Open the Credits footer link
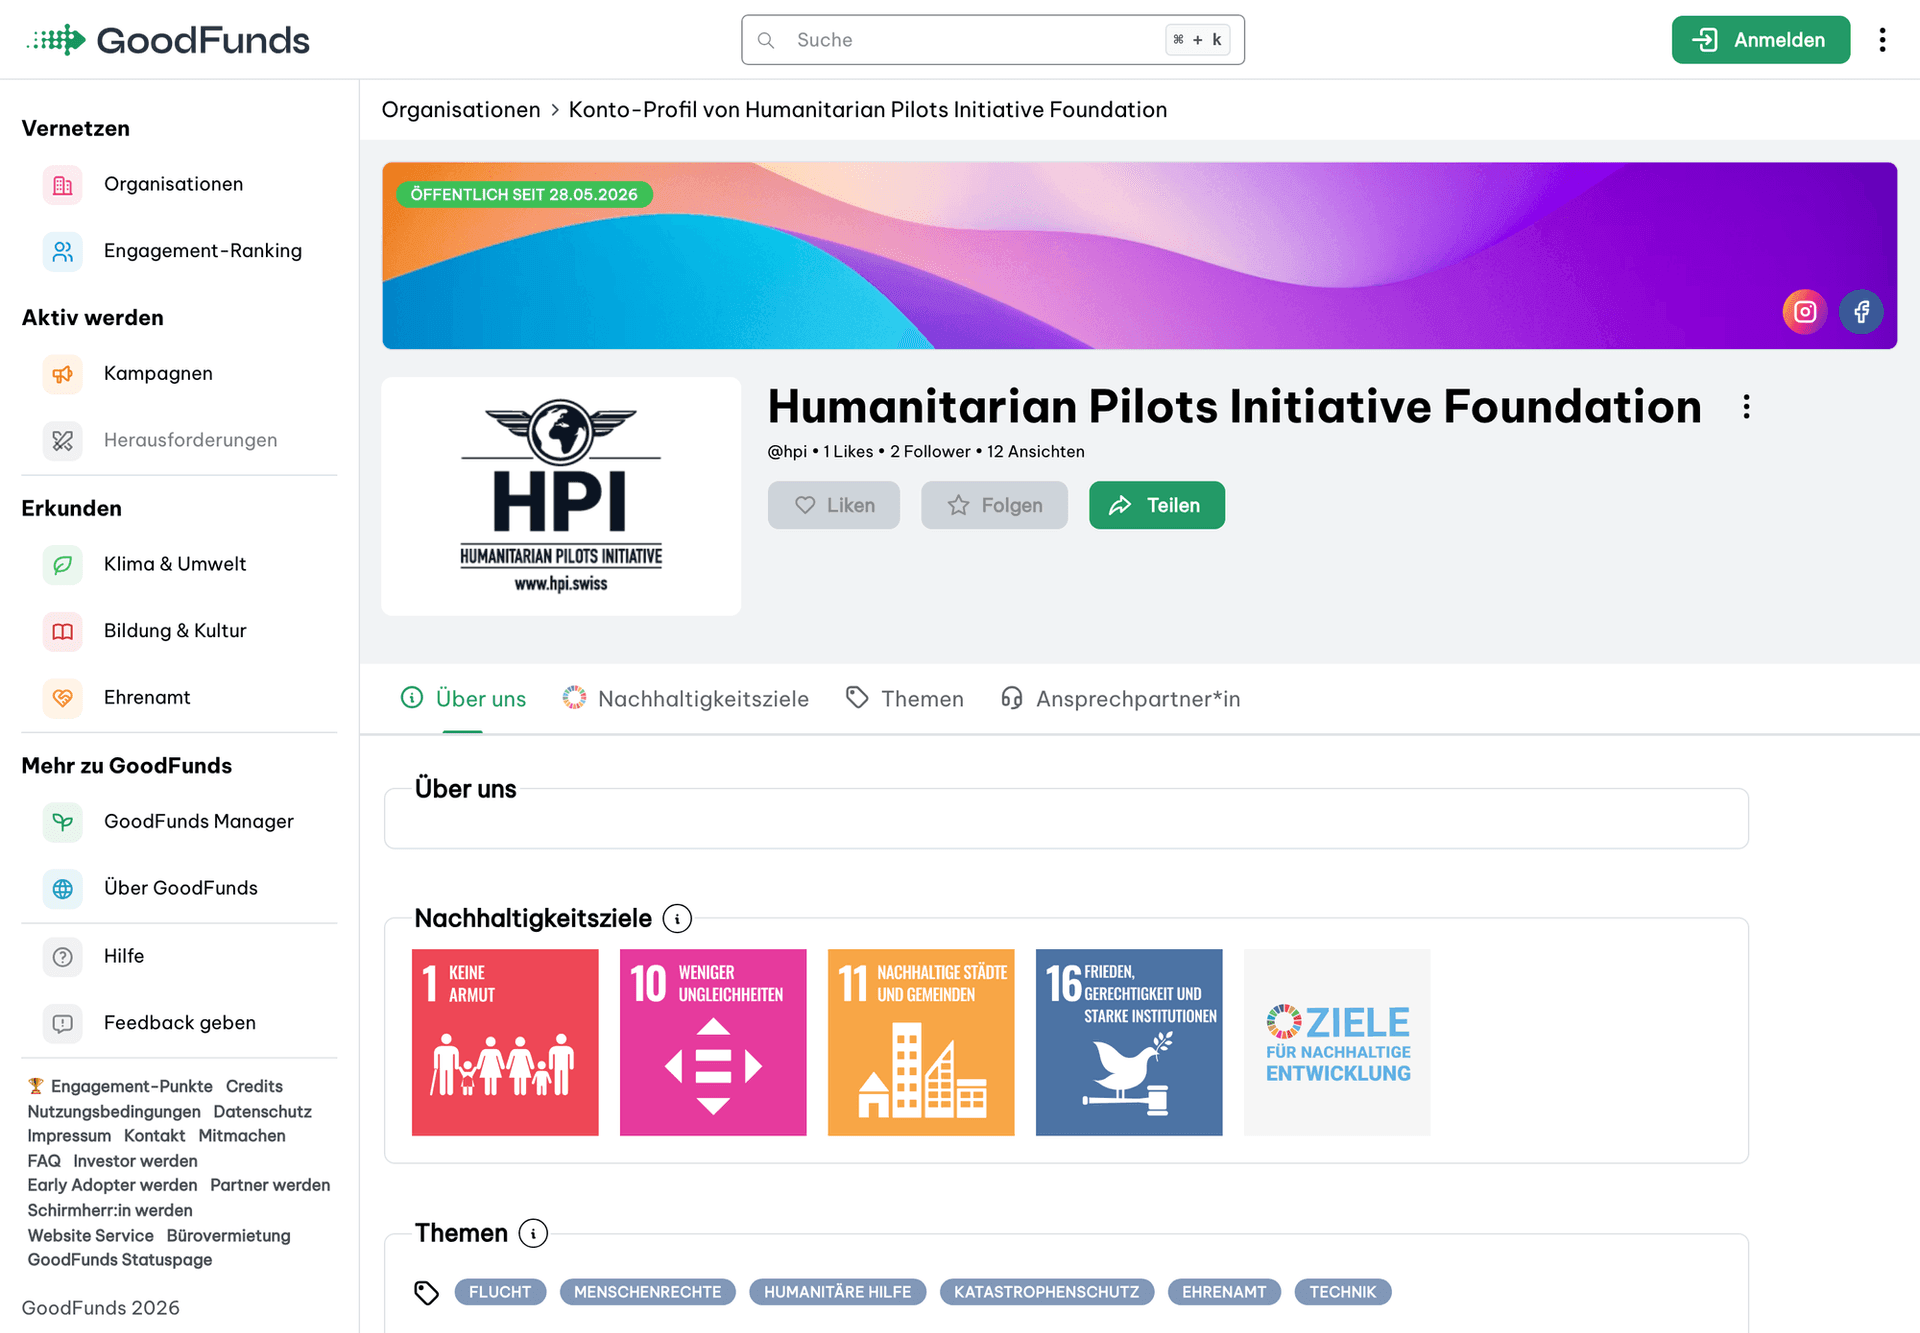Viewport: 1920px width, 1333px height. point(254,1086)
